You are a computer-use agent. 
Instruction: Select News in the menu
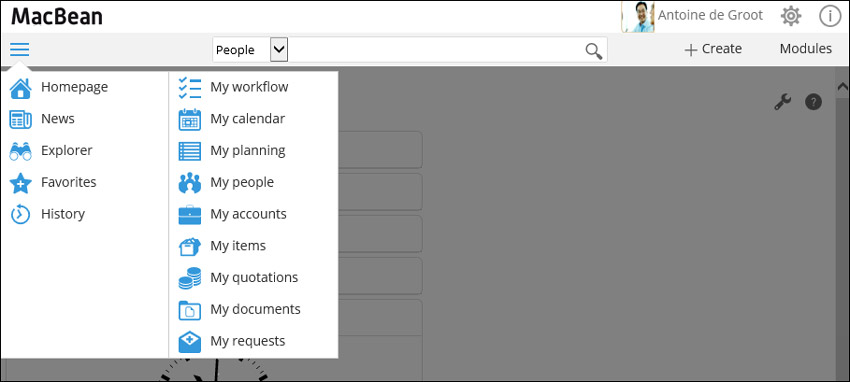[57, 119]
